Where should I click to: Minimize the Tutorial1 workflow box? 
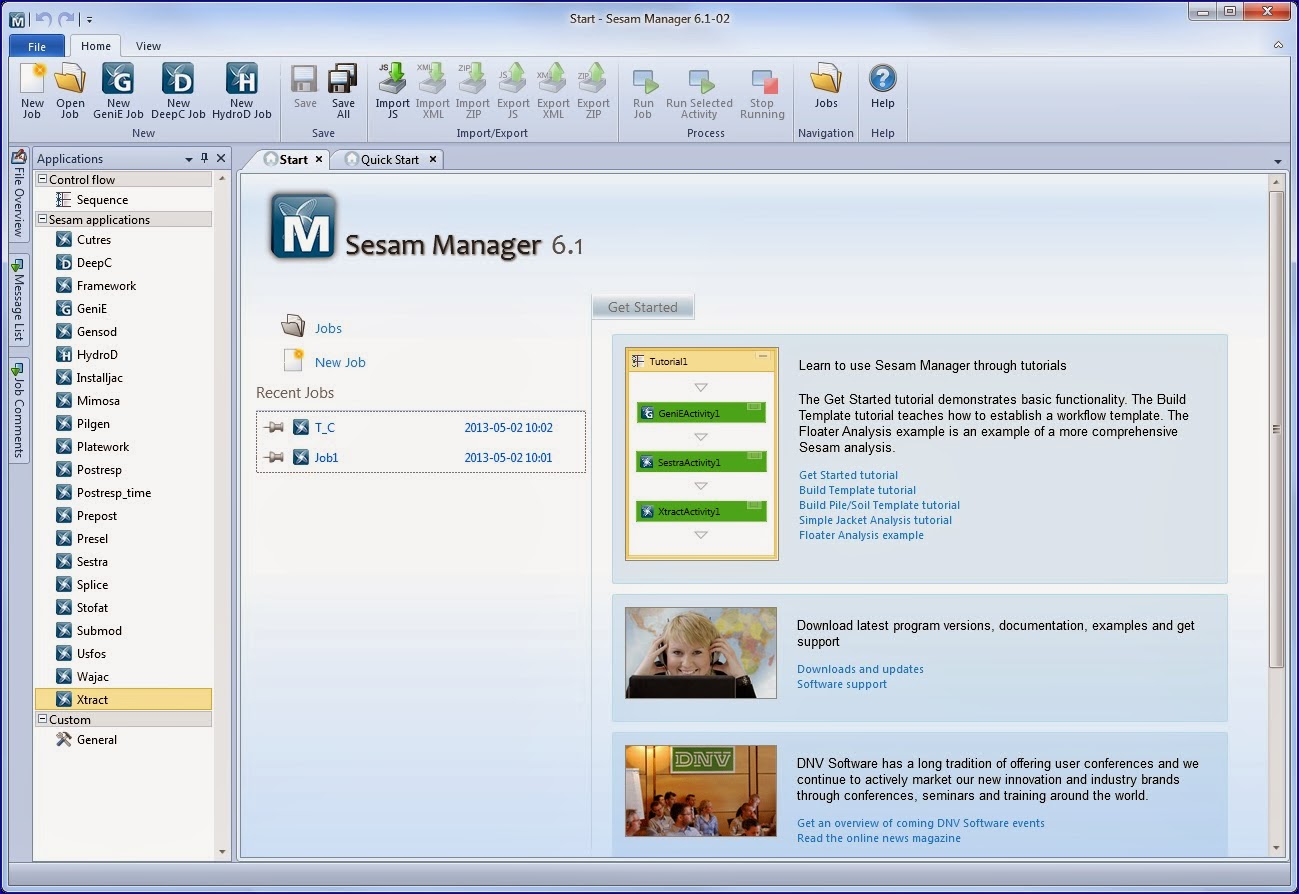[x=763, y=357]
